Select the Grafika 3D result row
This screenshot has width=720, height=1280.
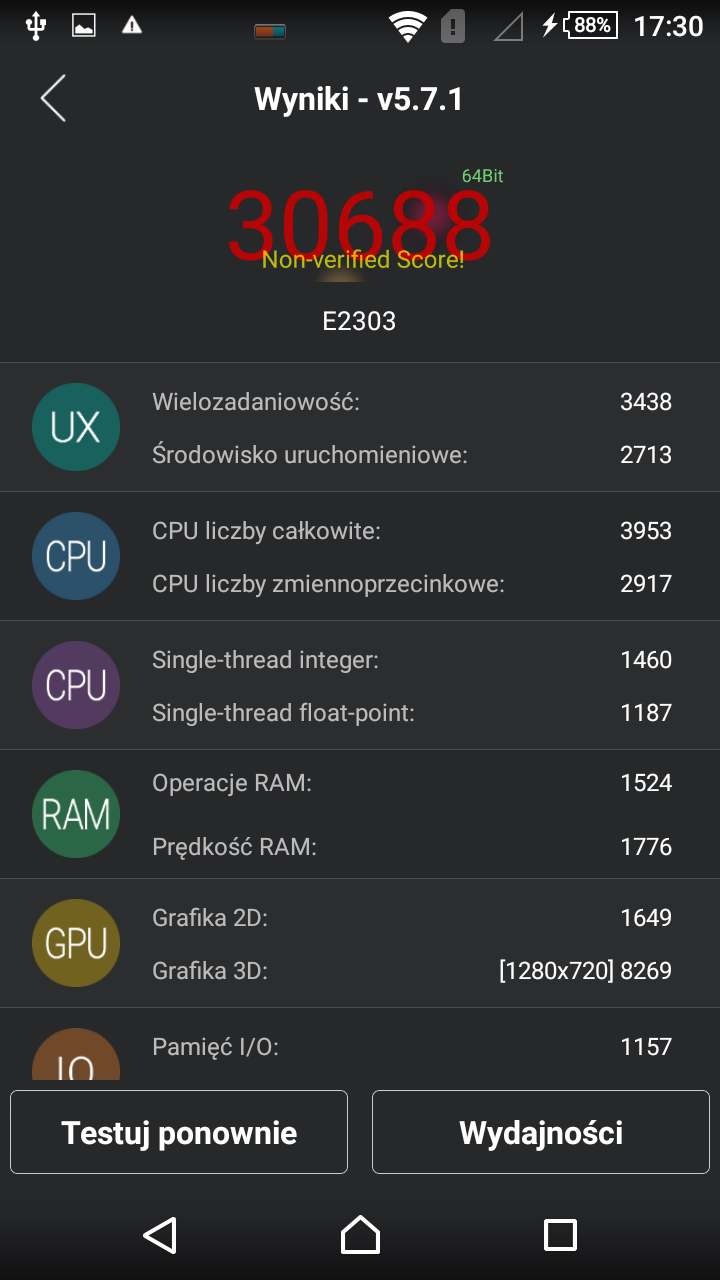click(412, 970)
